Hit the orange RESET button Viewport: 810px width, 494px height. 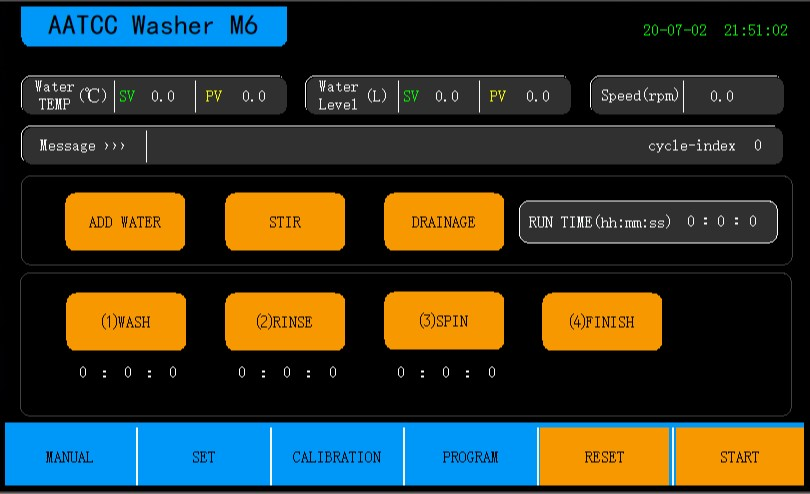604,457
